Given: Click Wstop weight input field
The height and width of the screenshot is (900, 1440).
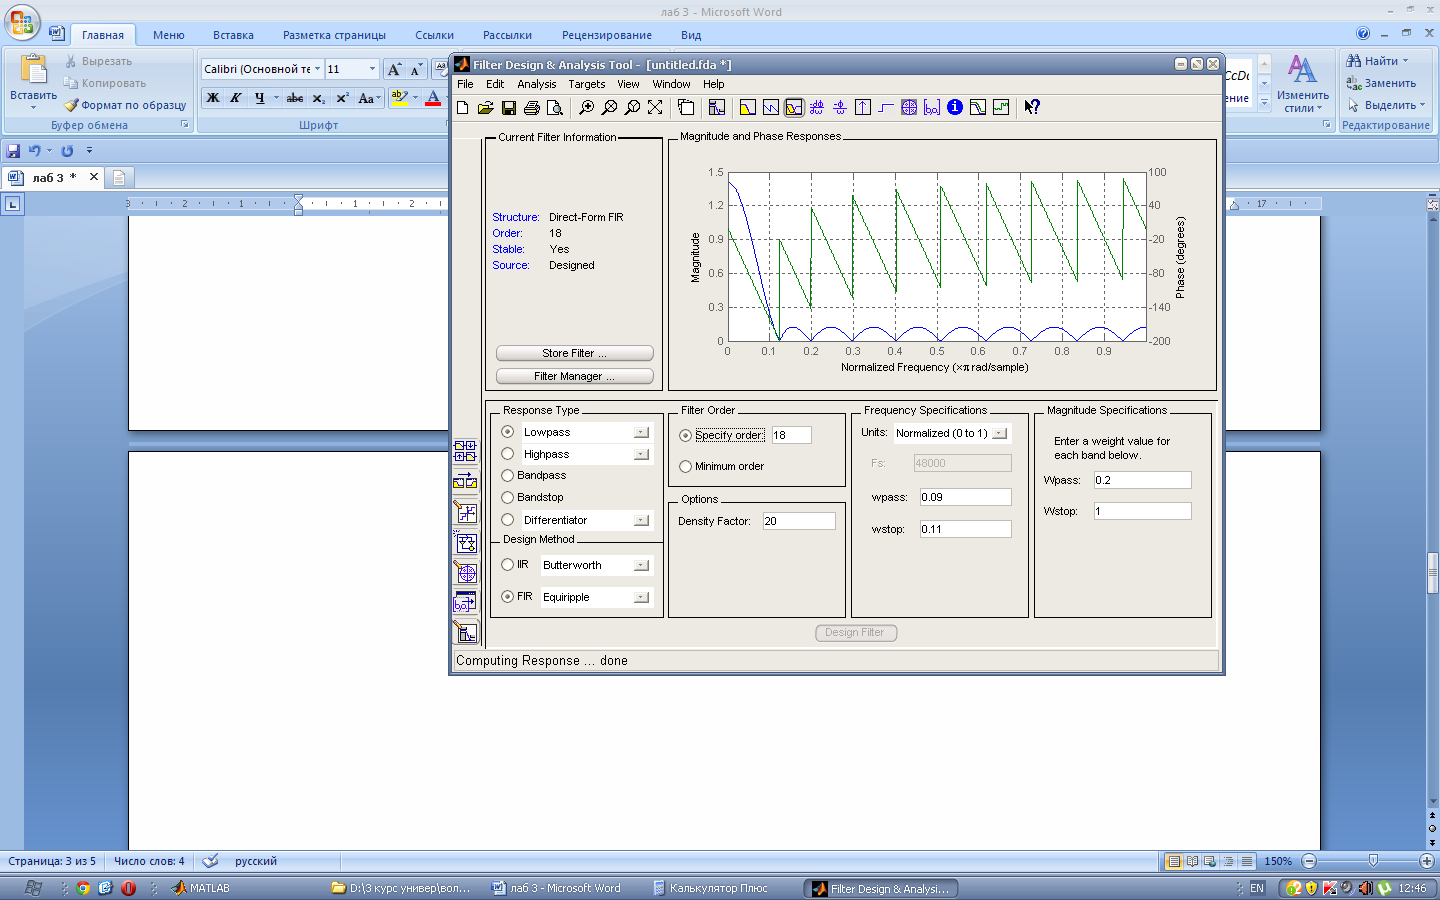Looking at the screenshot, I should click(1142, 511).
